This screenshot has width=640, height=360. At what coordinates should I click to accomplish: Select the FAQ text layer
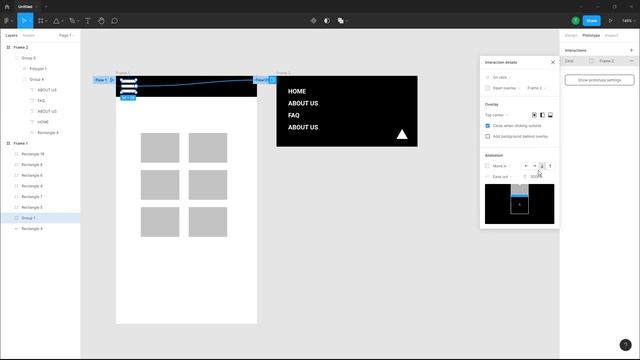(x=40, y=100)
